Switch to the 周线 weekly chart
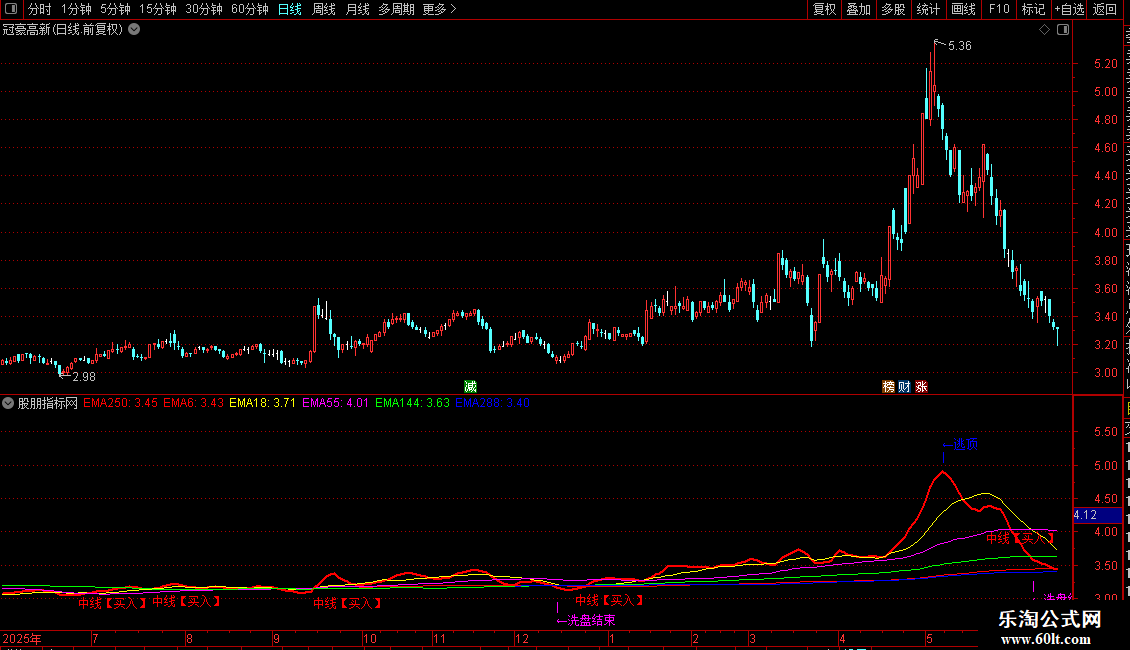The image size is (1130, 650). click(x=324, y=9)
